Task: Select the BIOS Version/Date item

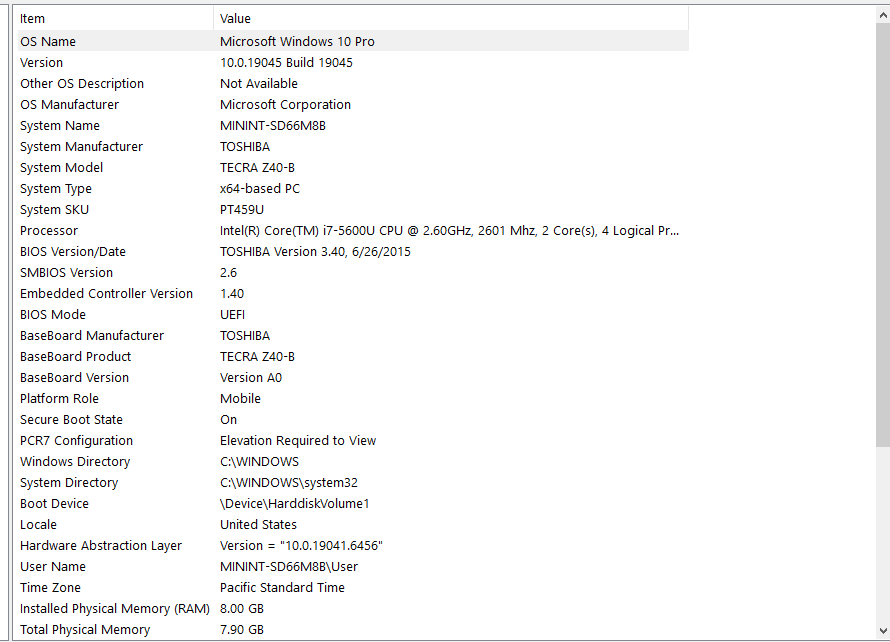Action: click(73, 251)
